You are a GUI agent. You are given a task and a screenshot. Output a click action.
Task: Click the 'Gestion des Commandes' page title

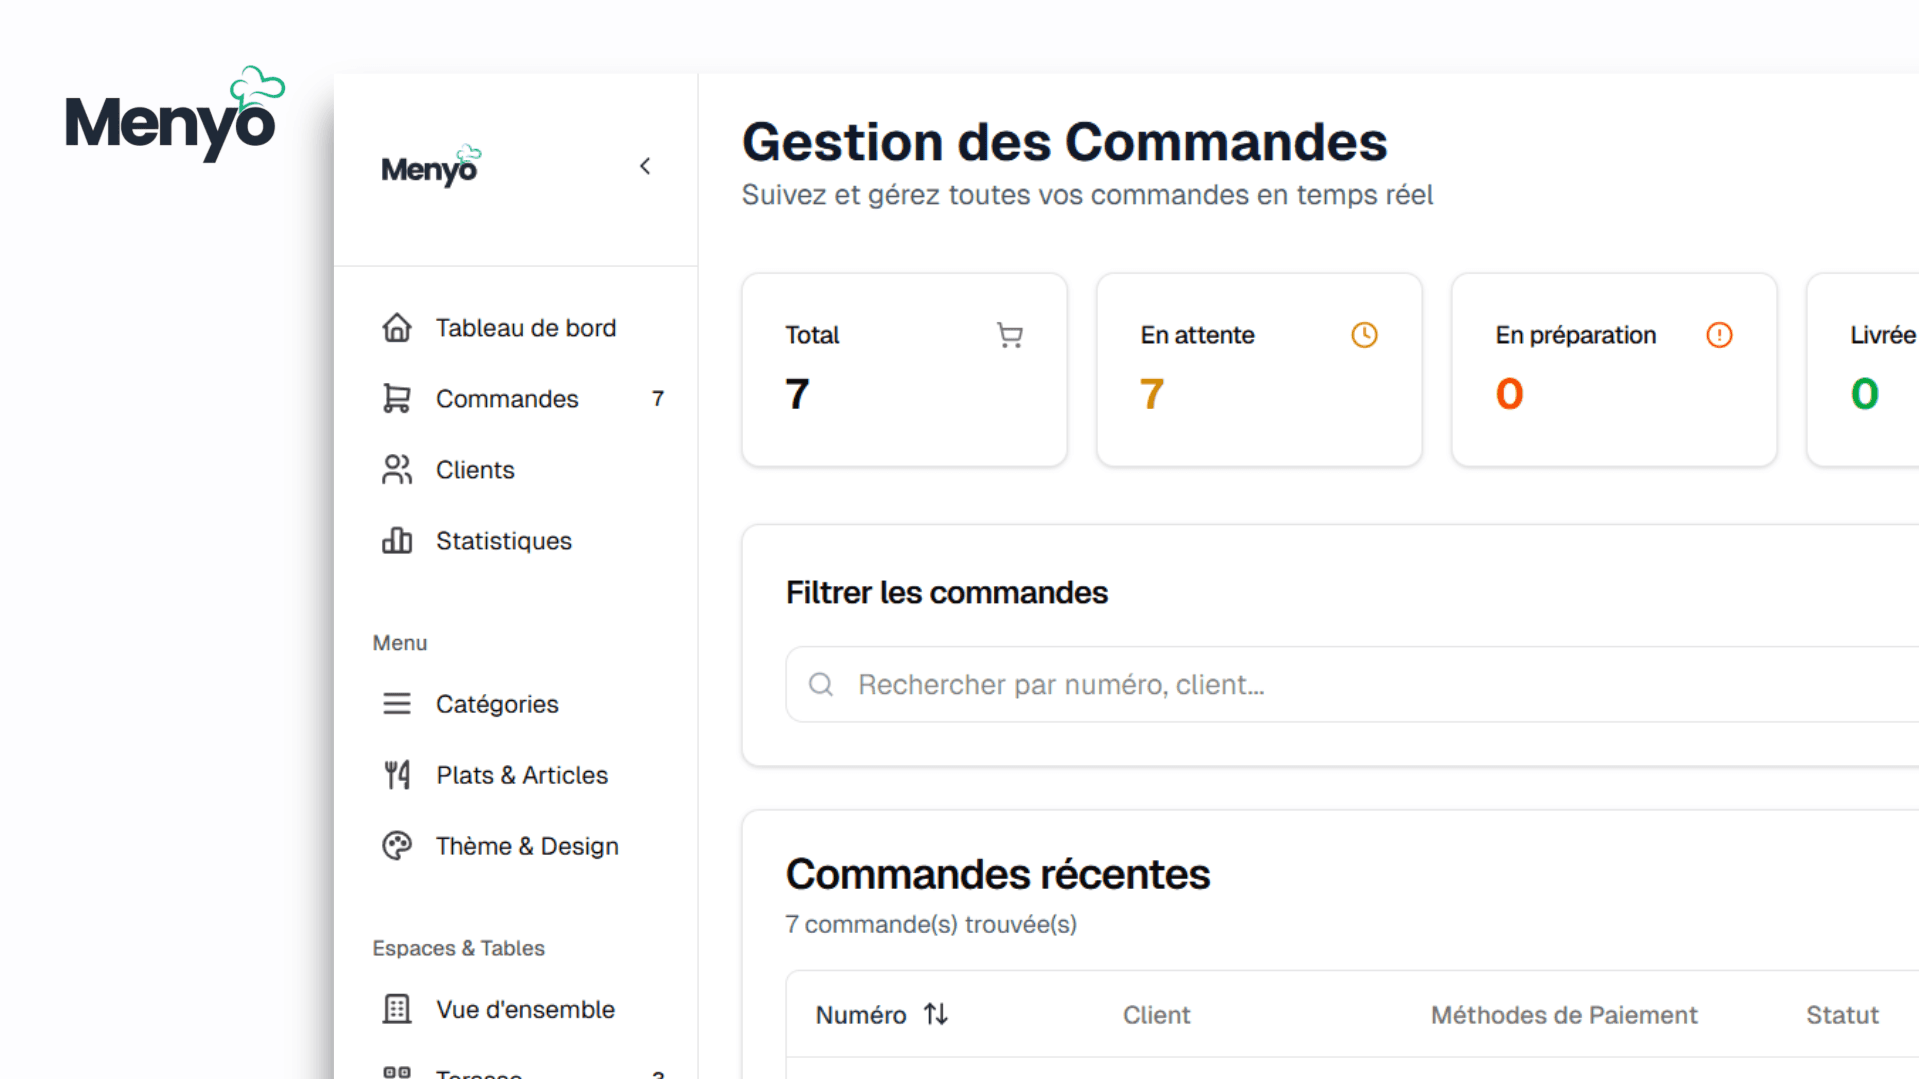click(1064, 141)
